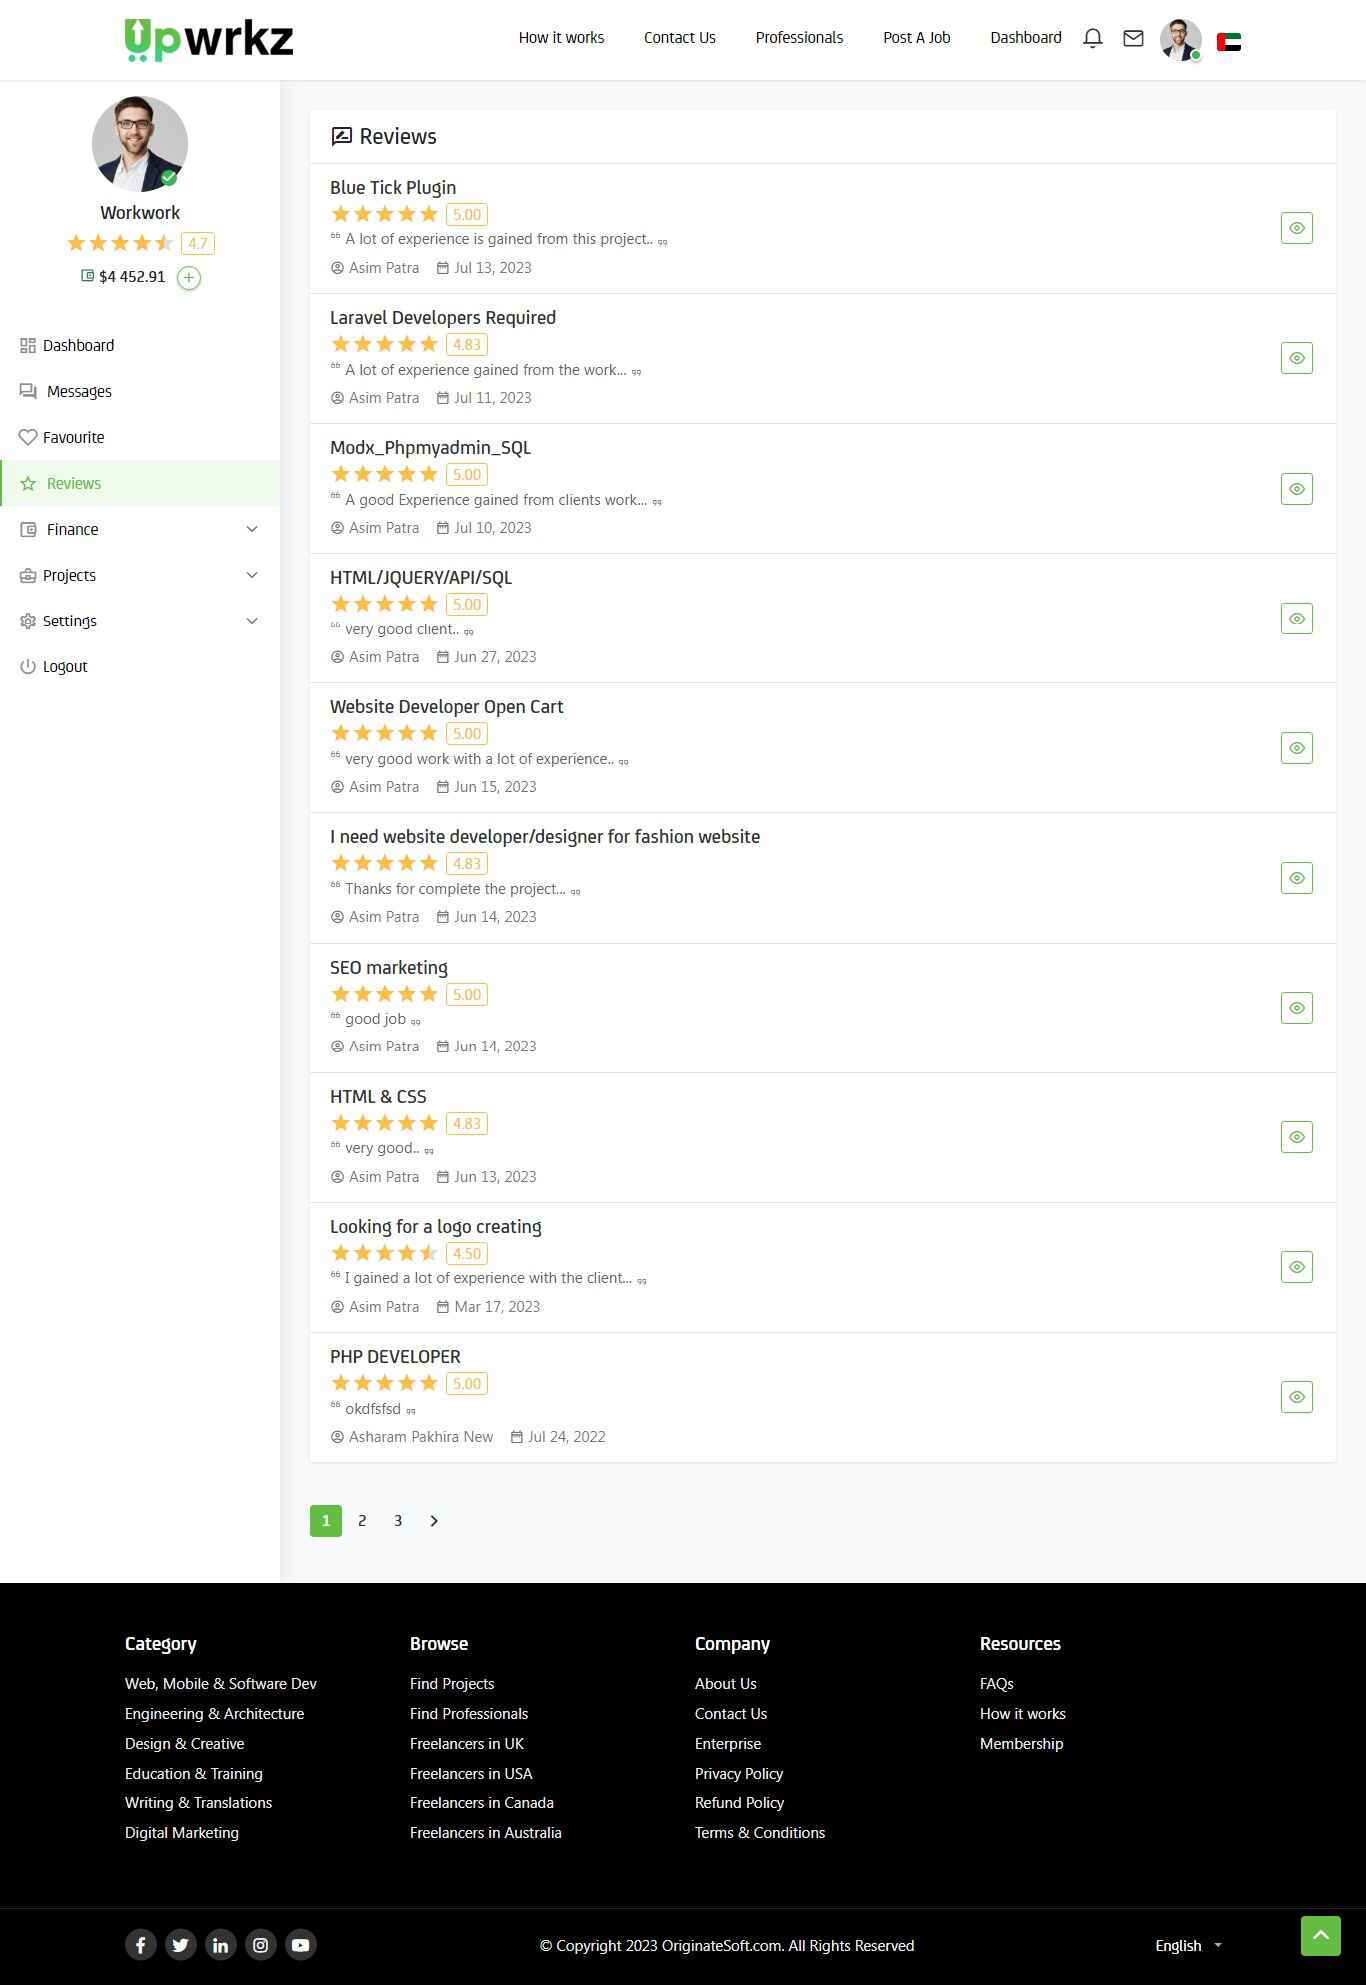The width and height of the screenshot is (1366, 1985).
Task: Go to page 2 of reviews
Action: pos(362,1521)
